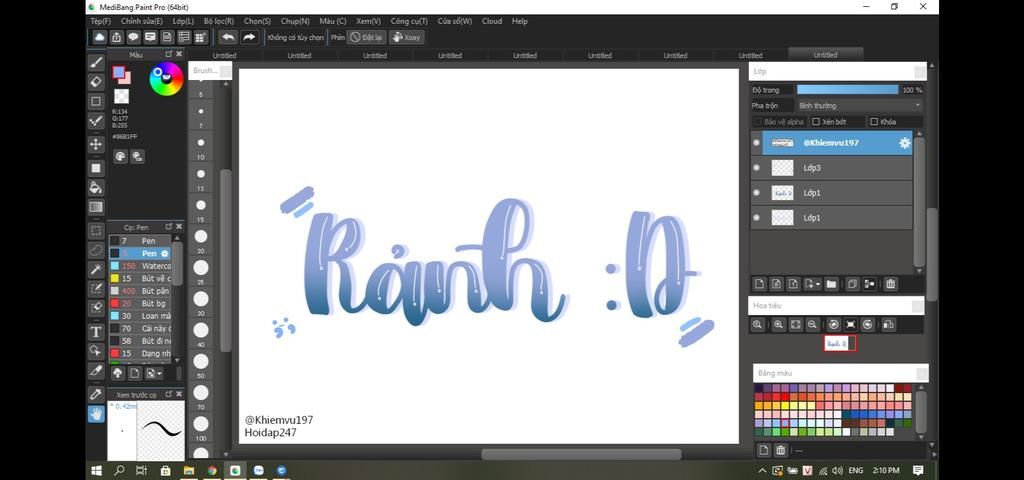
Task: Open the settings gear of @Khiemvu197 layer
Action: pyautogui.click(x=904, y=143)
